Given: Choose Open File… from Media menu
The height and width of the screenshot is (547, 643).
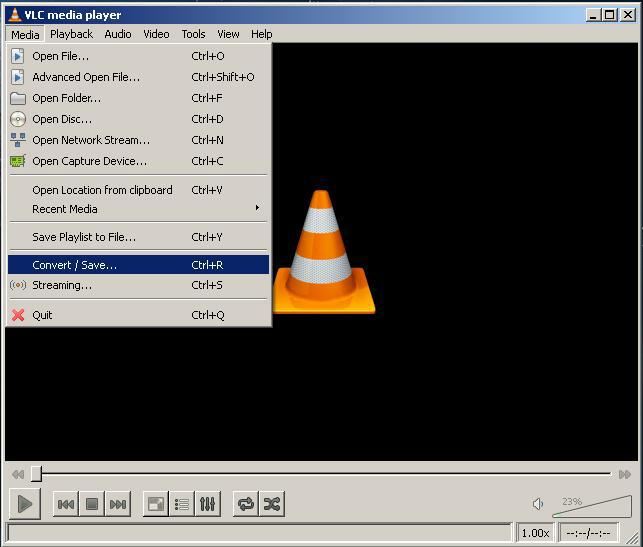Looking at the screenshot, I should pyautogui.click(x=139, y=56).
